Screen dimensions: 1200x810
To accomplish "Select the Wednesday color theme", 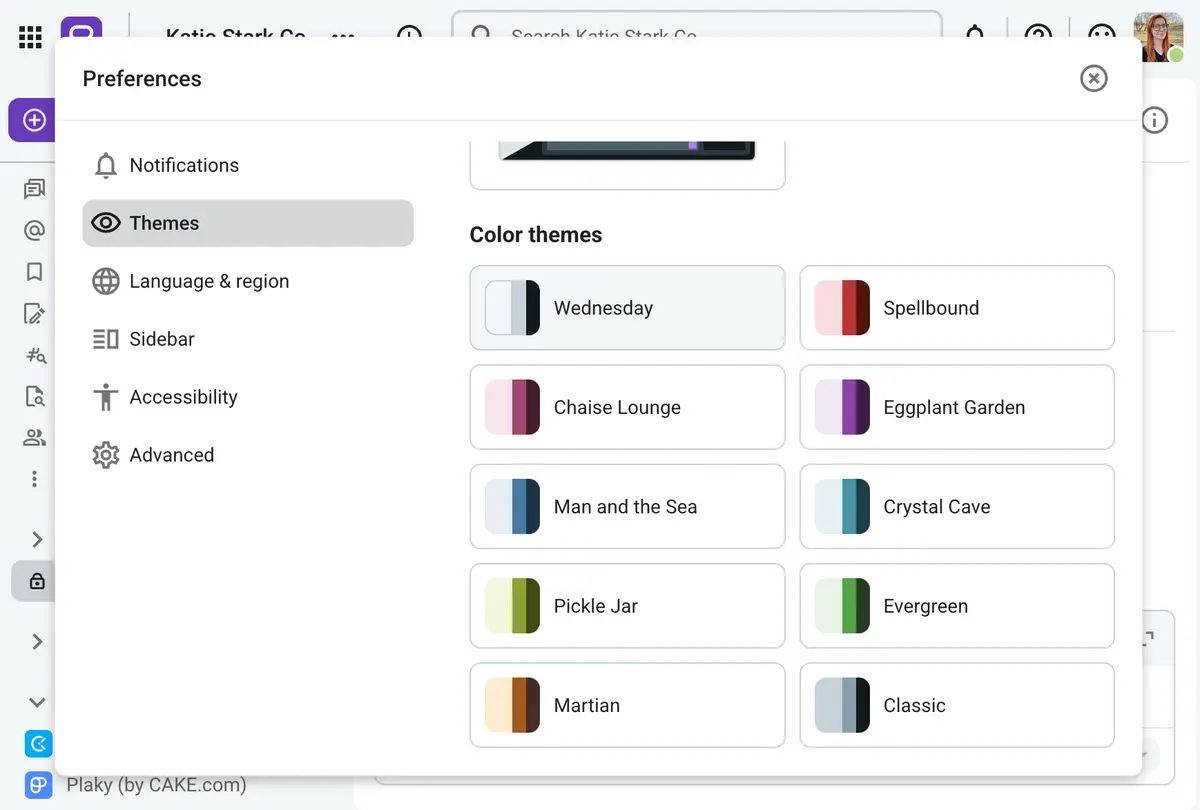I will [627, 307].
